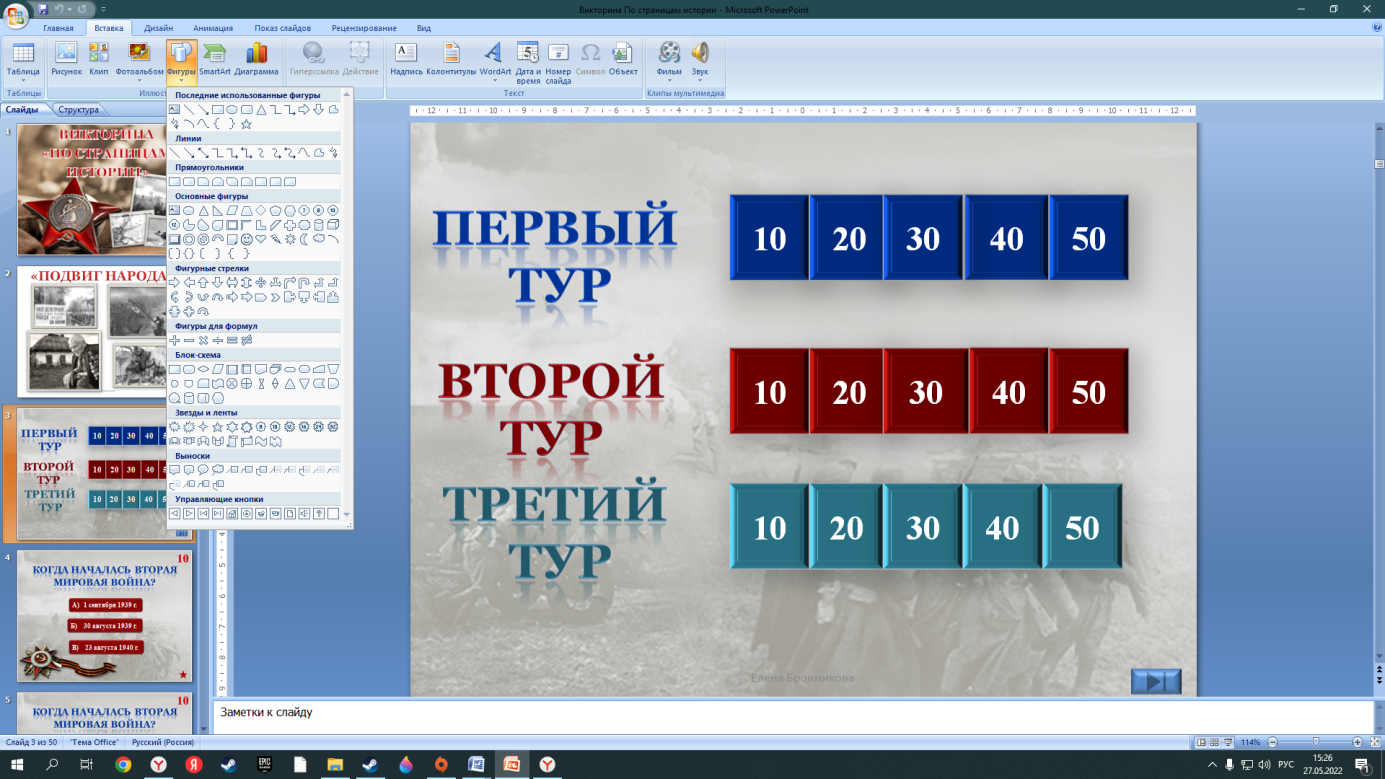Click blue 10 button of Первый тур
Viewport: 1385px width, 779px height.
[769, 237]
